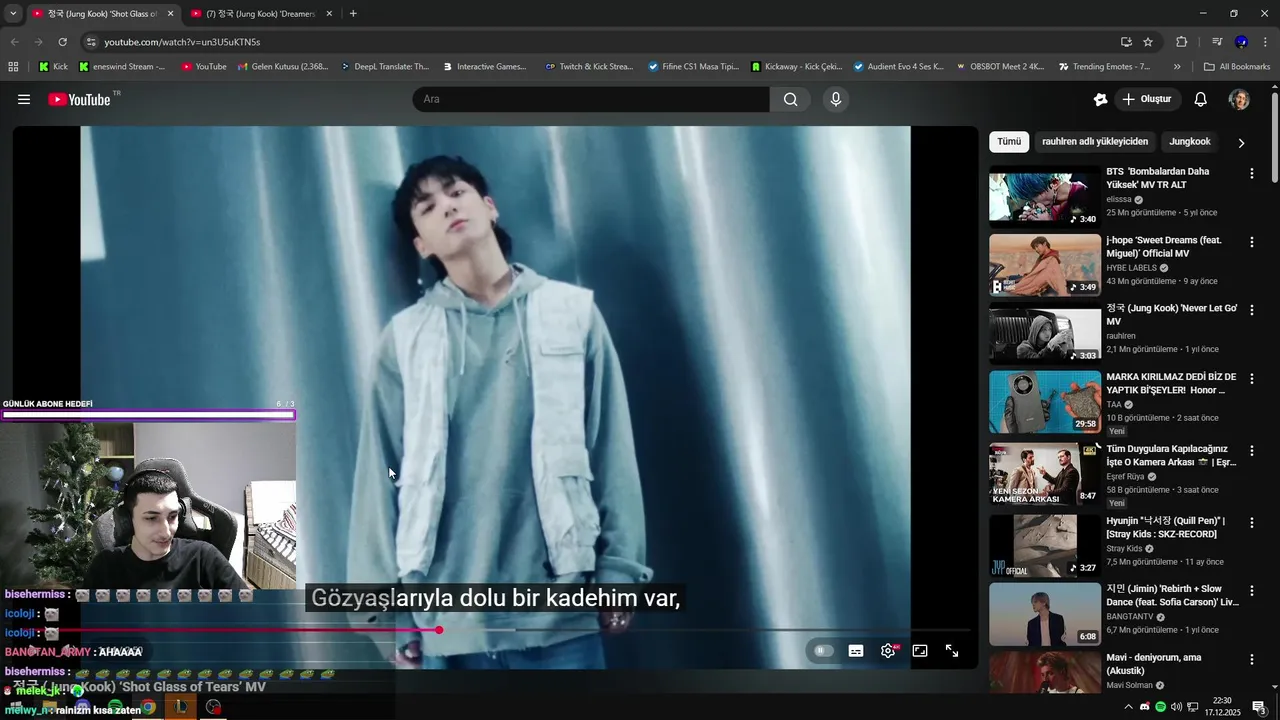Open the YouTube bookmark in bookmarks bar
This screenshot has height=720, width=1280.
click(204, 67)
